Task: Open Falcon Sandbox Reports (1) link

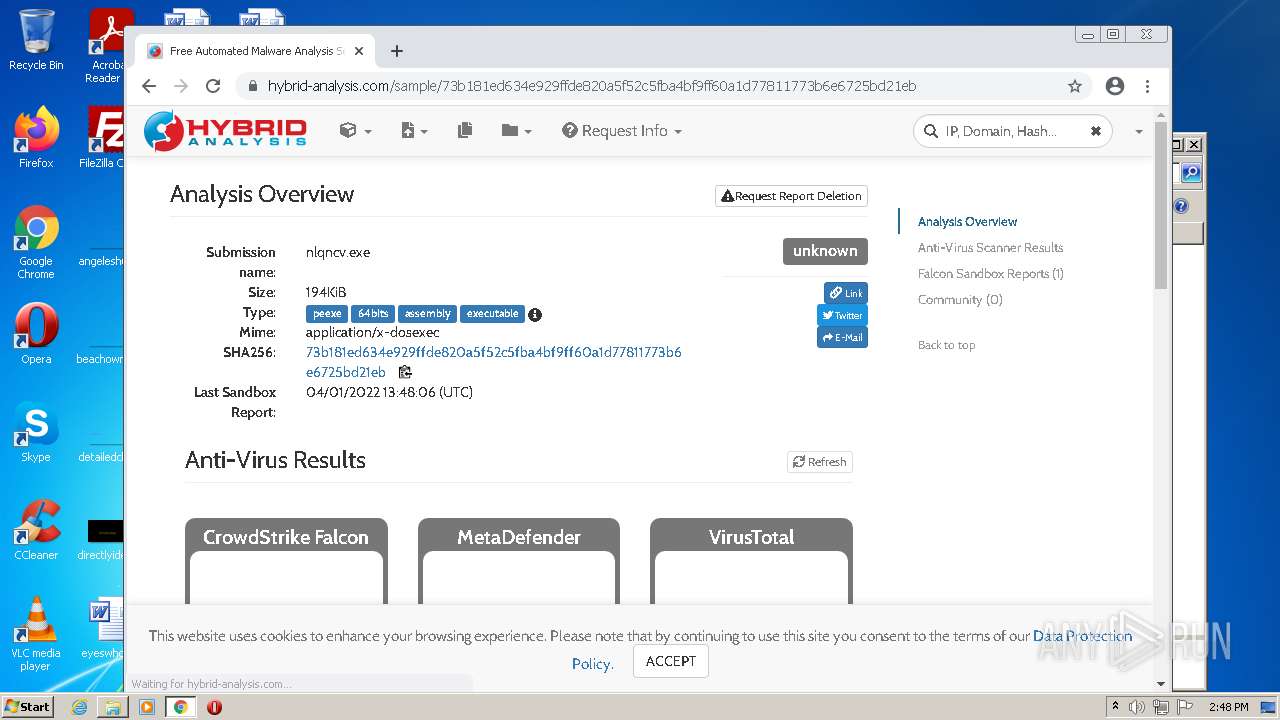Action: [990, 274]
